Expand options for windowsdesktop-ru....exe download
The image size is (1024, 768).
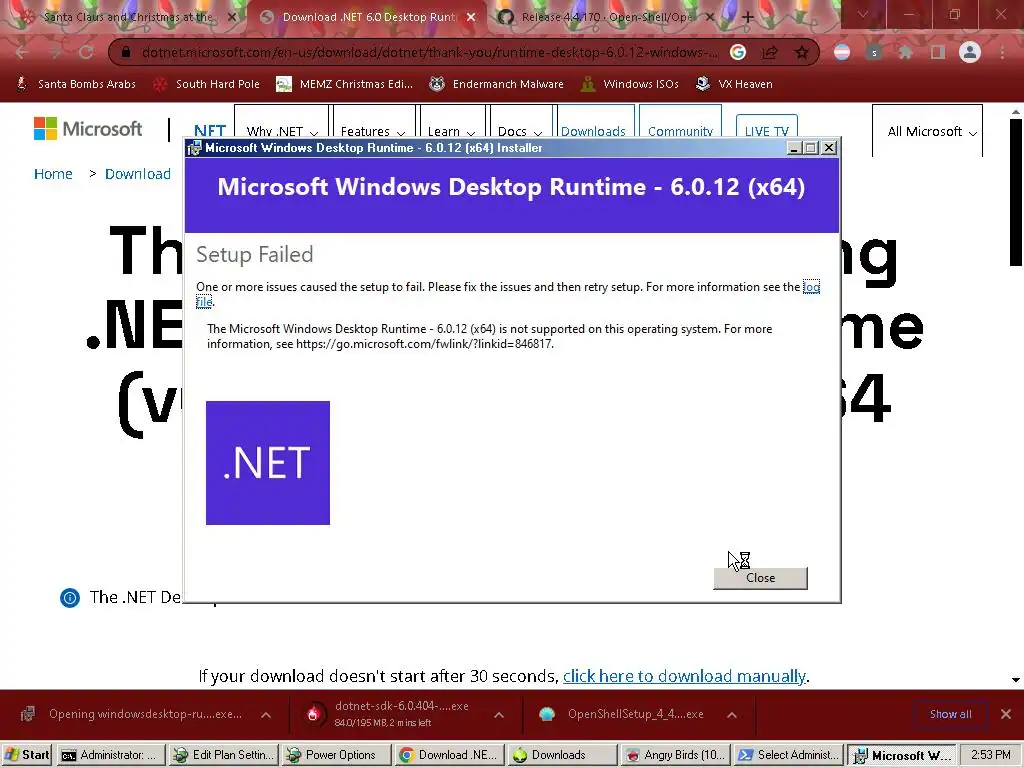(x=266, y=715)
